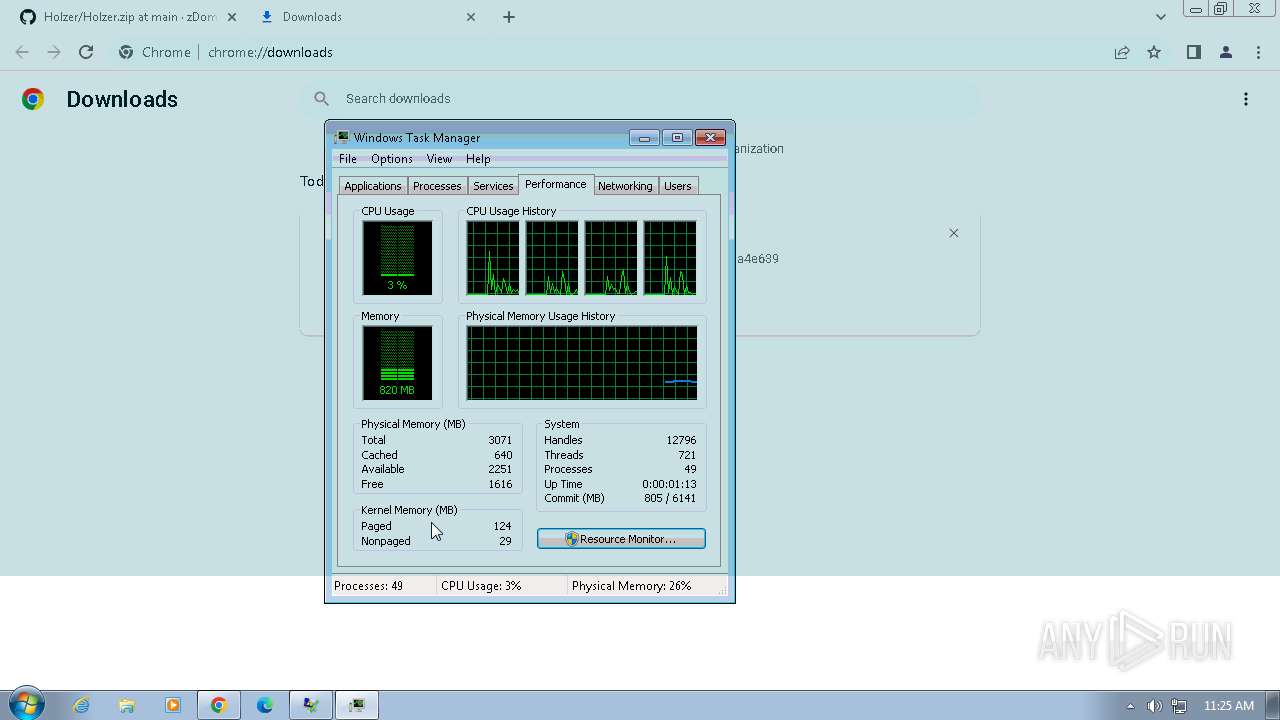Minimize the Windows Task Manager window

644,138
